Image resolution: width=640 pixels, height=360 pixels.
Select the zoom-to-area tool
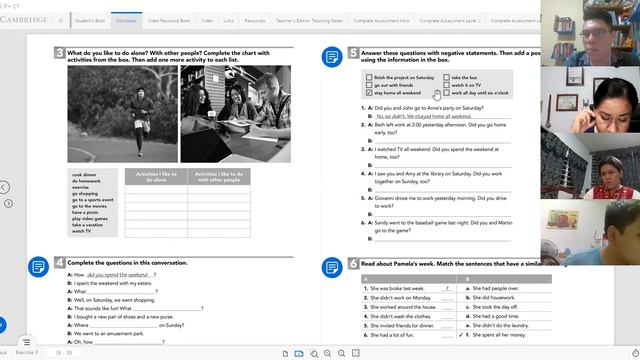314,353
